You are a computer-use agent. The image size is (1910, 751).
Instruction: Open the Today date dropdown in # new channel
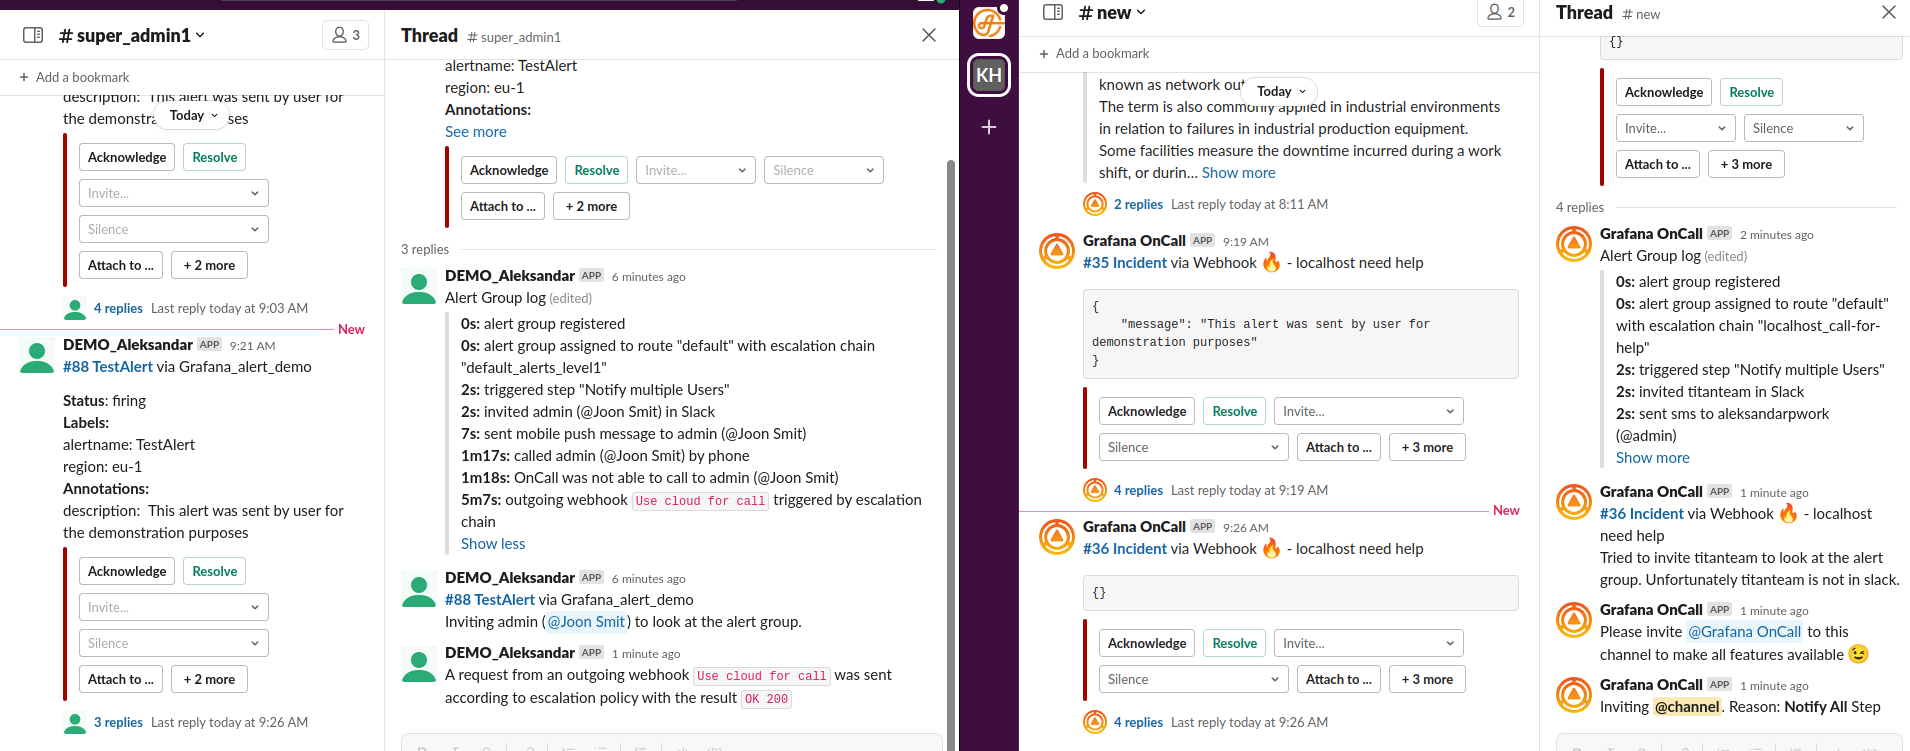coord(1281,91)
